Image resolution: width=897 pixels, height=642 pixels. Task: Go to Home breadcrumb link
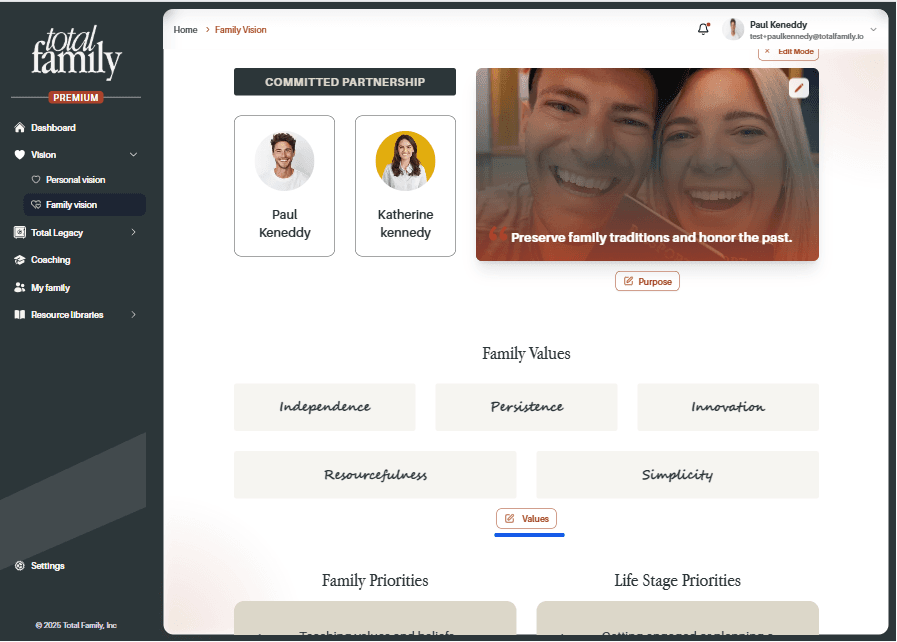pos(185,30)
